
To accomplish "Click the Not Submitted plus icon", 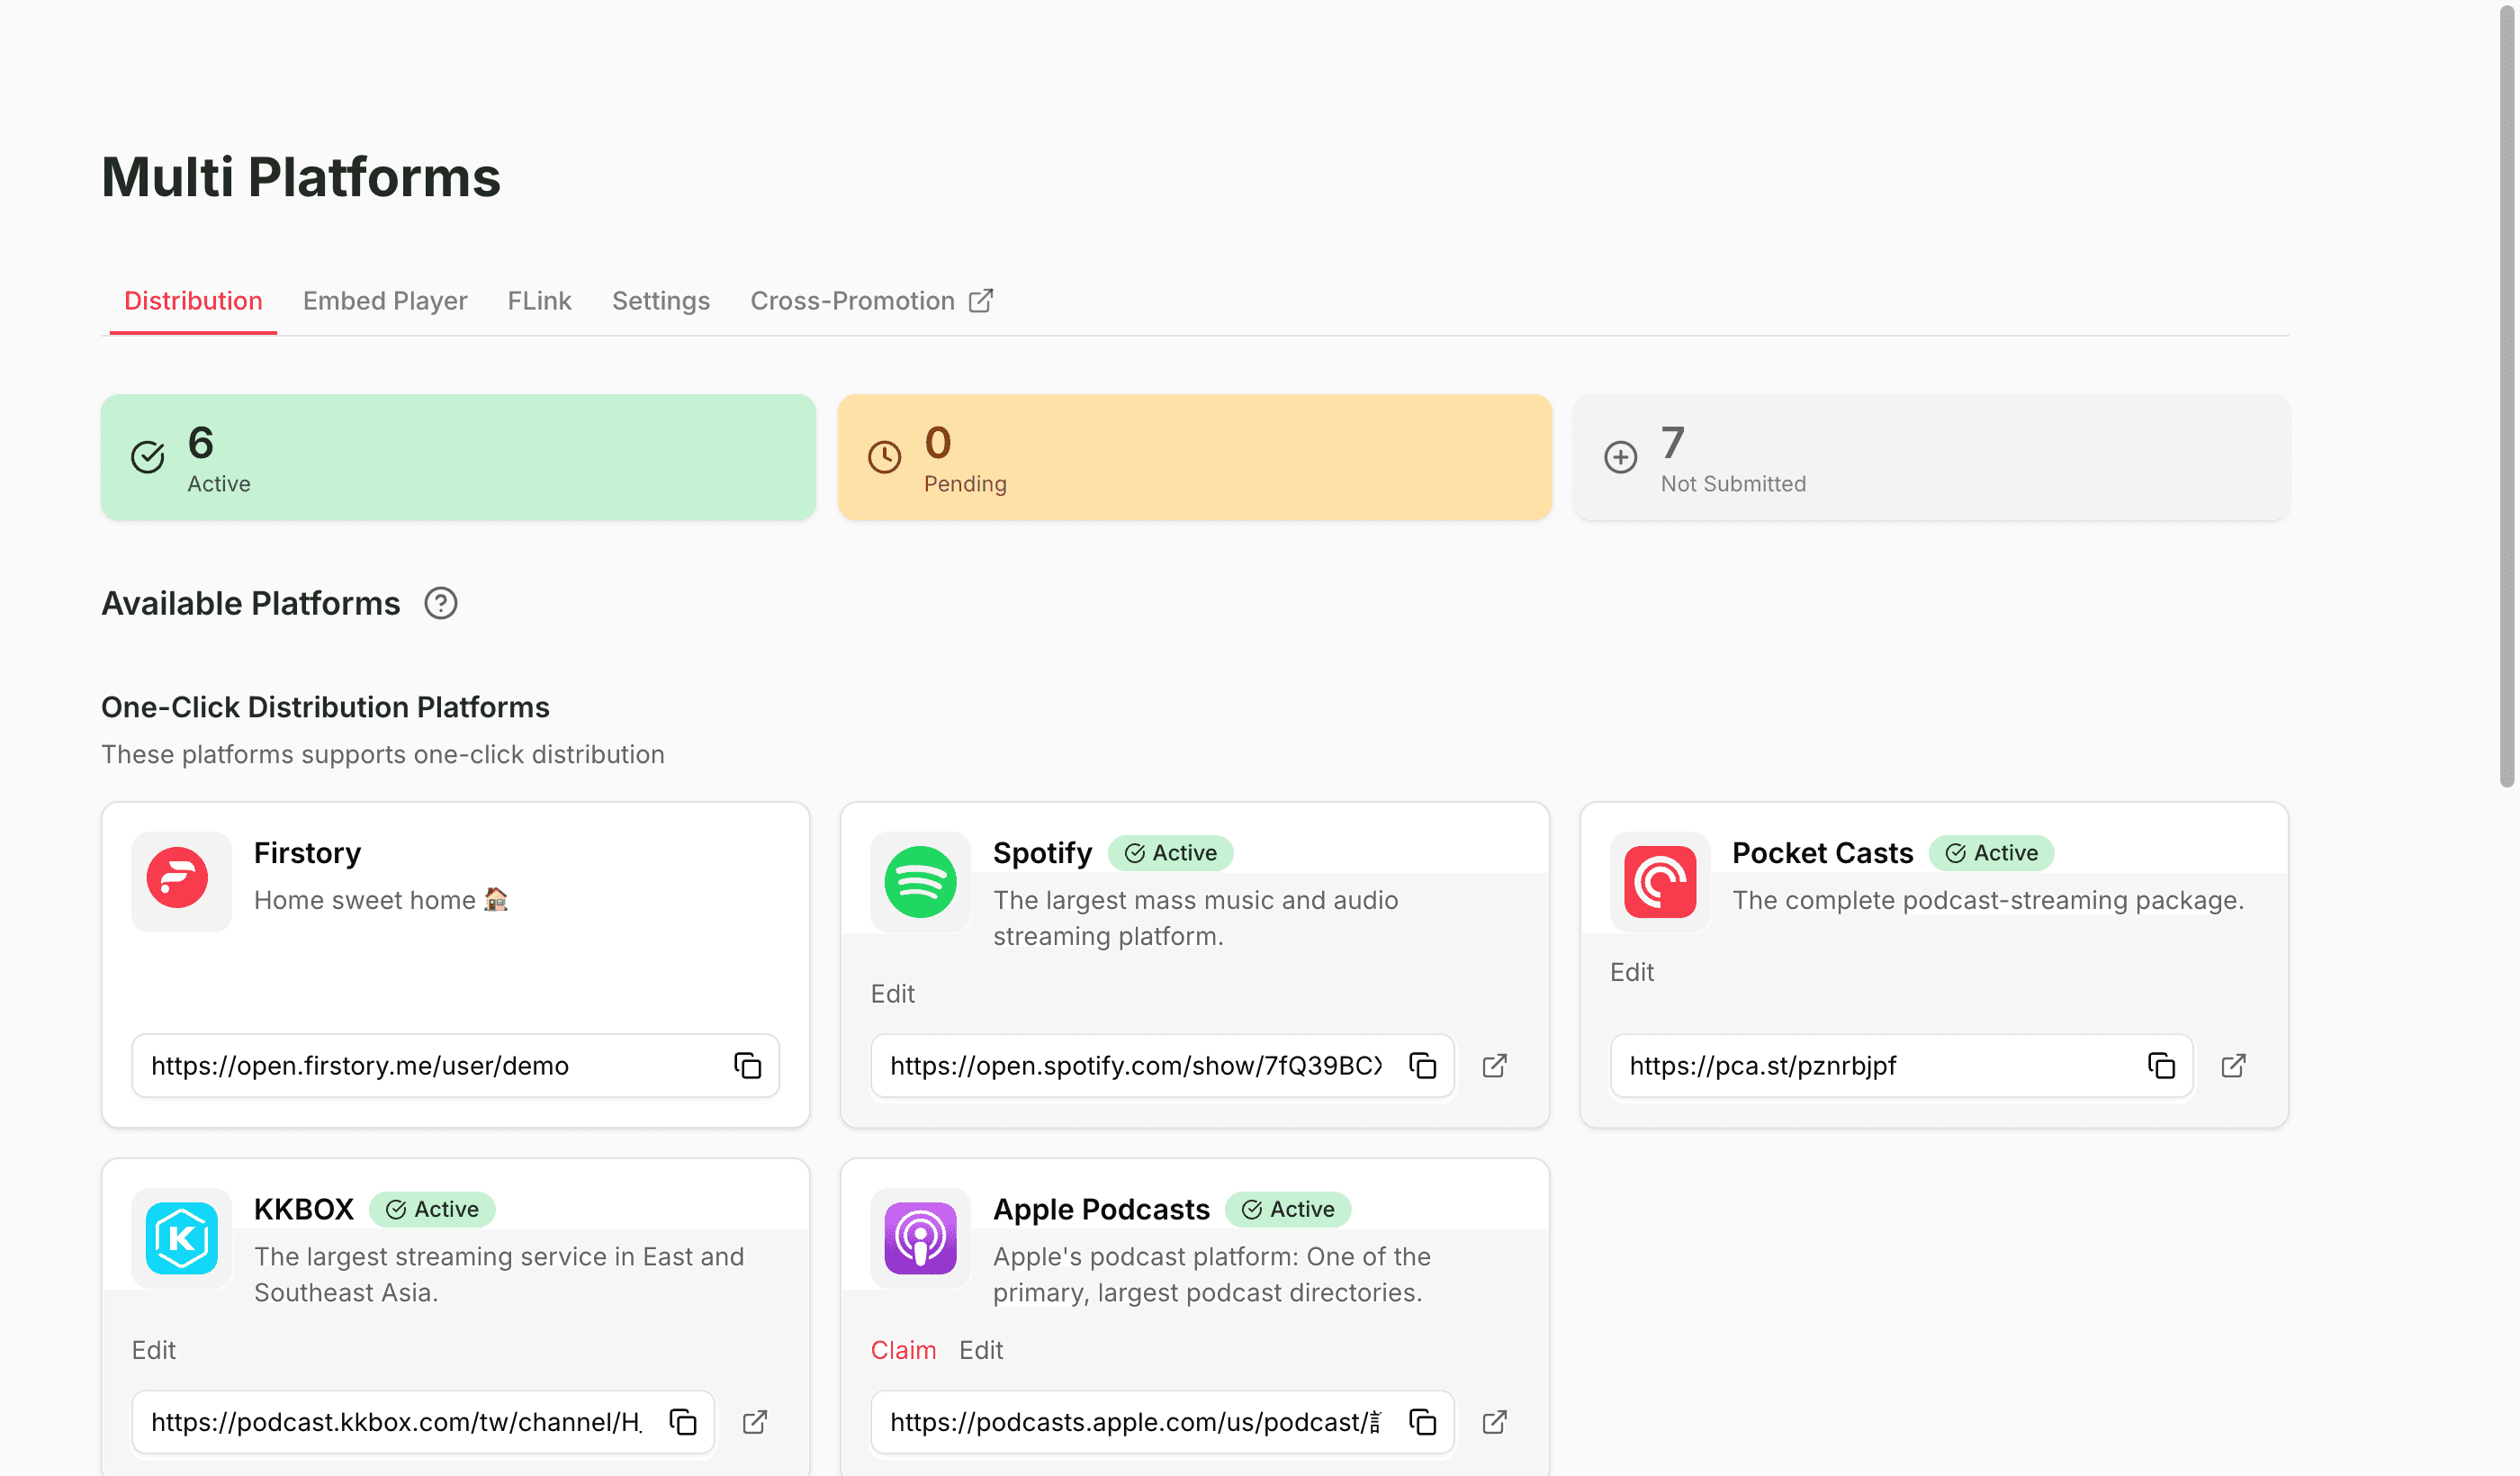I will coord(1620,457).
